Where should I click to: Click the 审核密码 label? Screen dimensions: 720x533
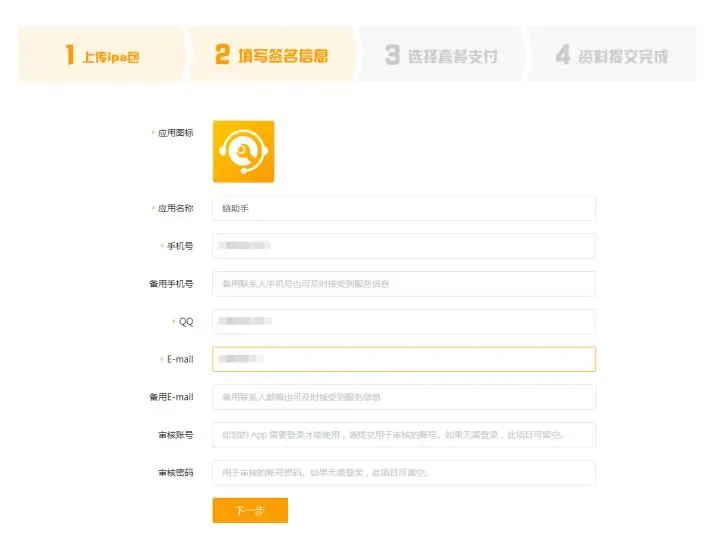[175, 472]
